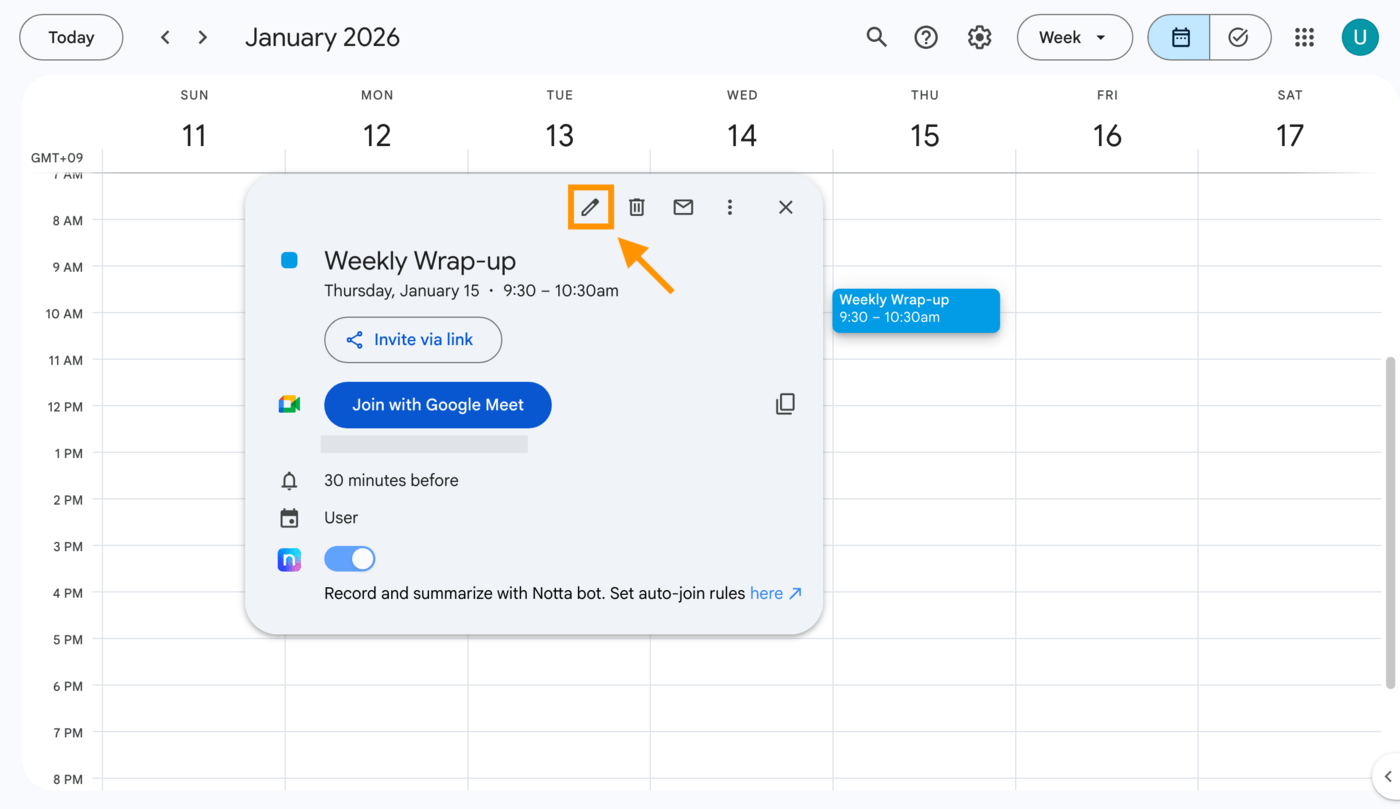Open the calendar search
Viewport: 1400px width, 809px height.
876,37
